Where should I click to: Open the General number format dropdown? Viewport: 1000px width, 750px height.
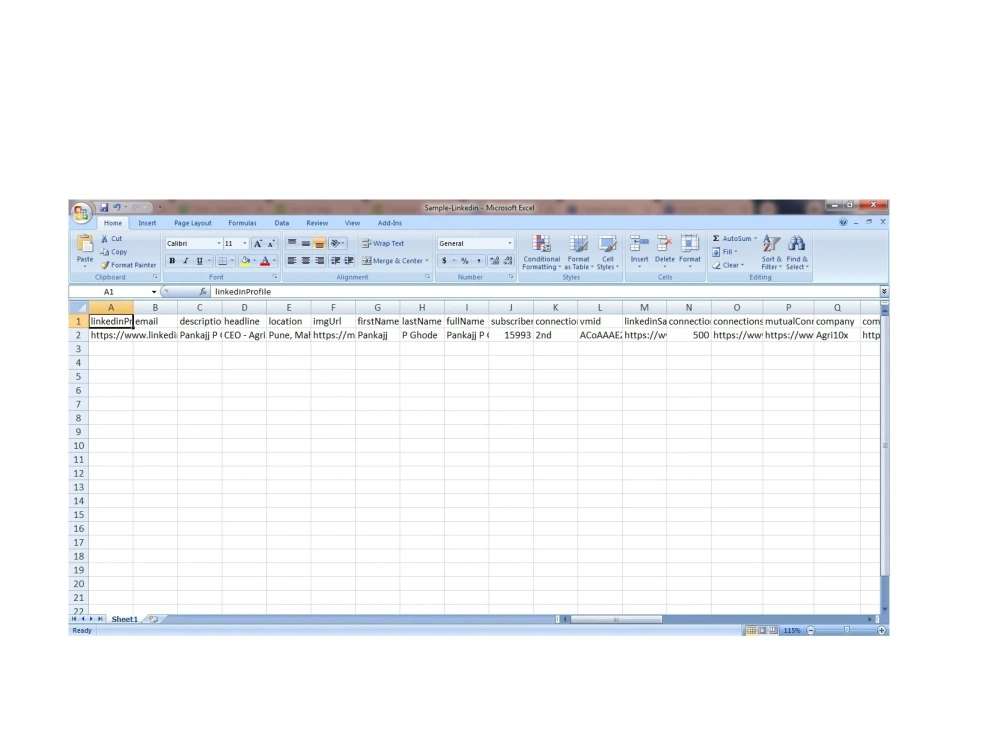click(510, 244)
